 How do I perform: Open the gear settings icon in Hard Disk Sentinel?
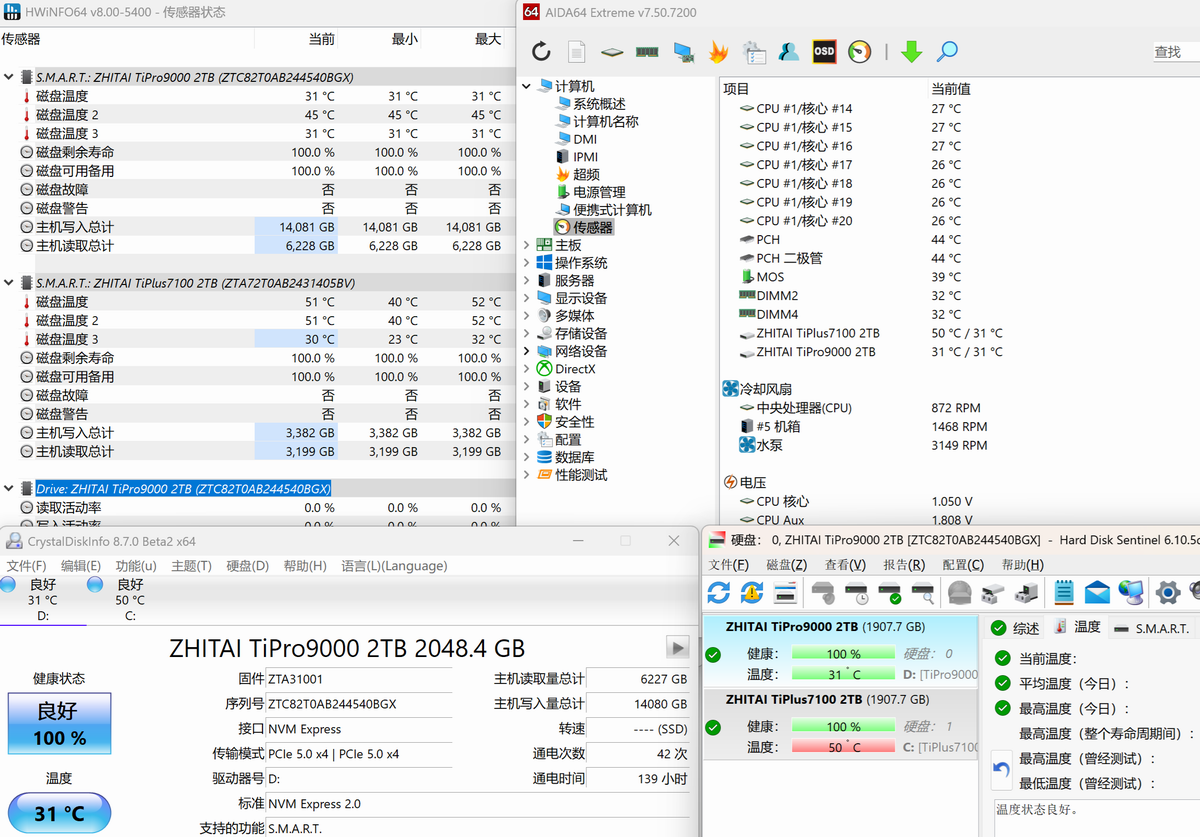pyautogui.click(x=1167, y=593)
